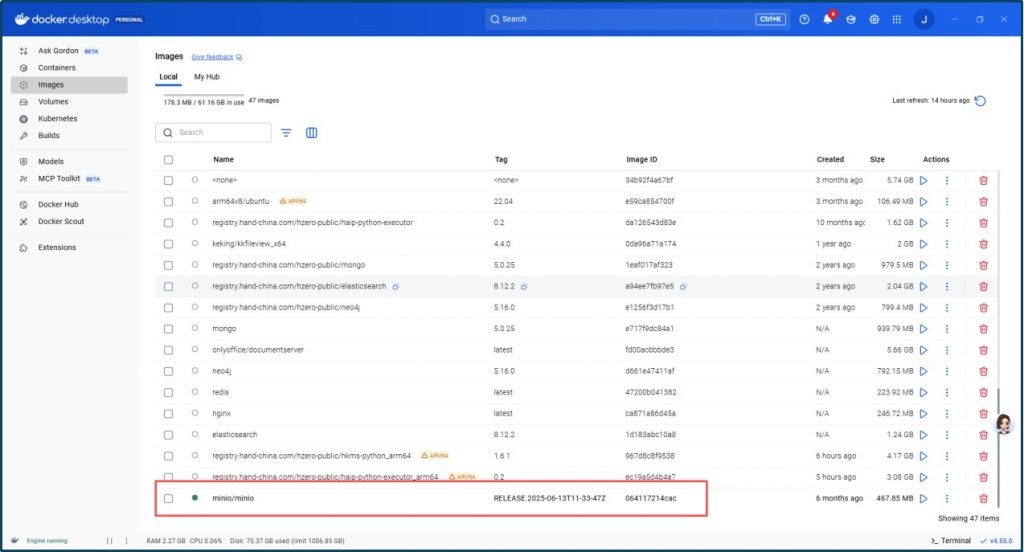Open the Terminal button in status bar
Viewport: 1024px width, 552px height.
[950, 541]
